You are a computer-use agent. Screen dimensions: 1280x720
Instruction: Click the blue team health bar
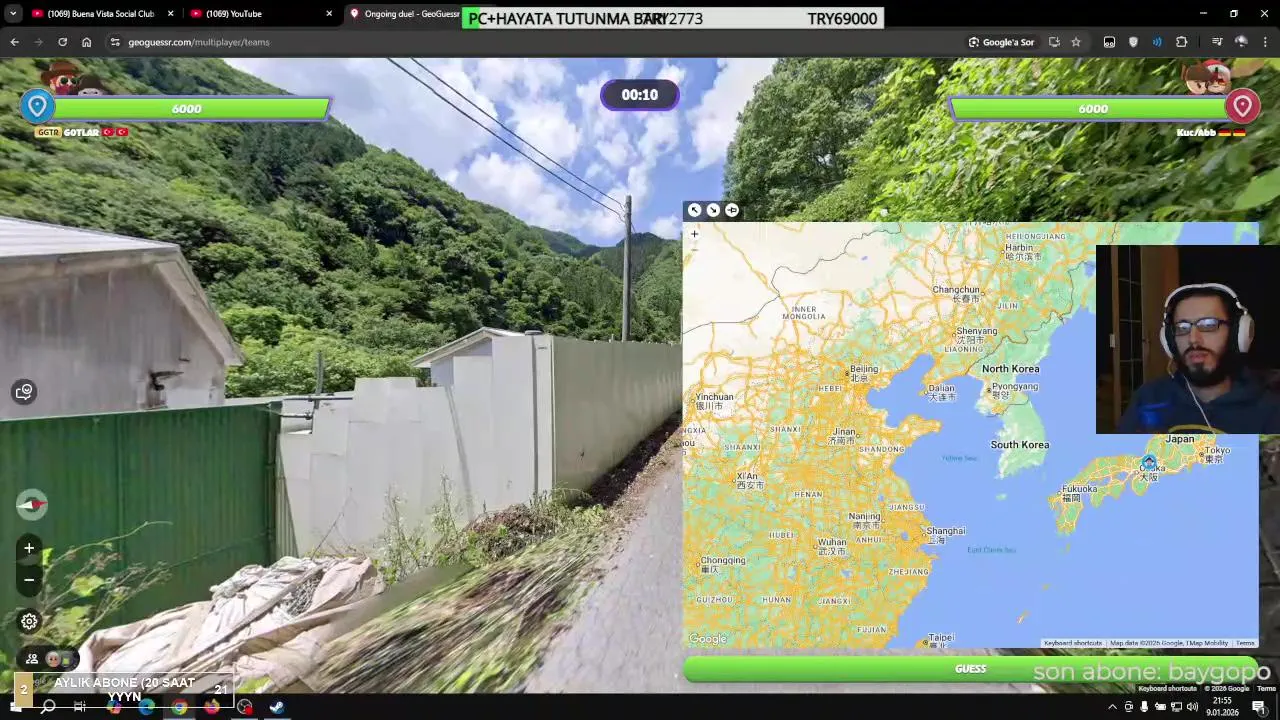(186, 108)
